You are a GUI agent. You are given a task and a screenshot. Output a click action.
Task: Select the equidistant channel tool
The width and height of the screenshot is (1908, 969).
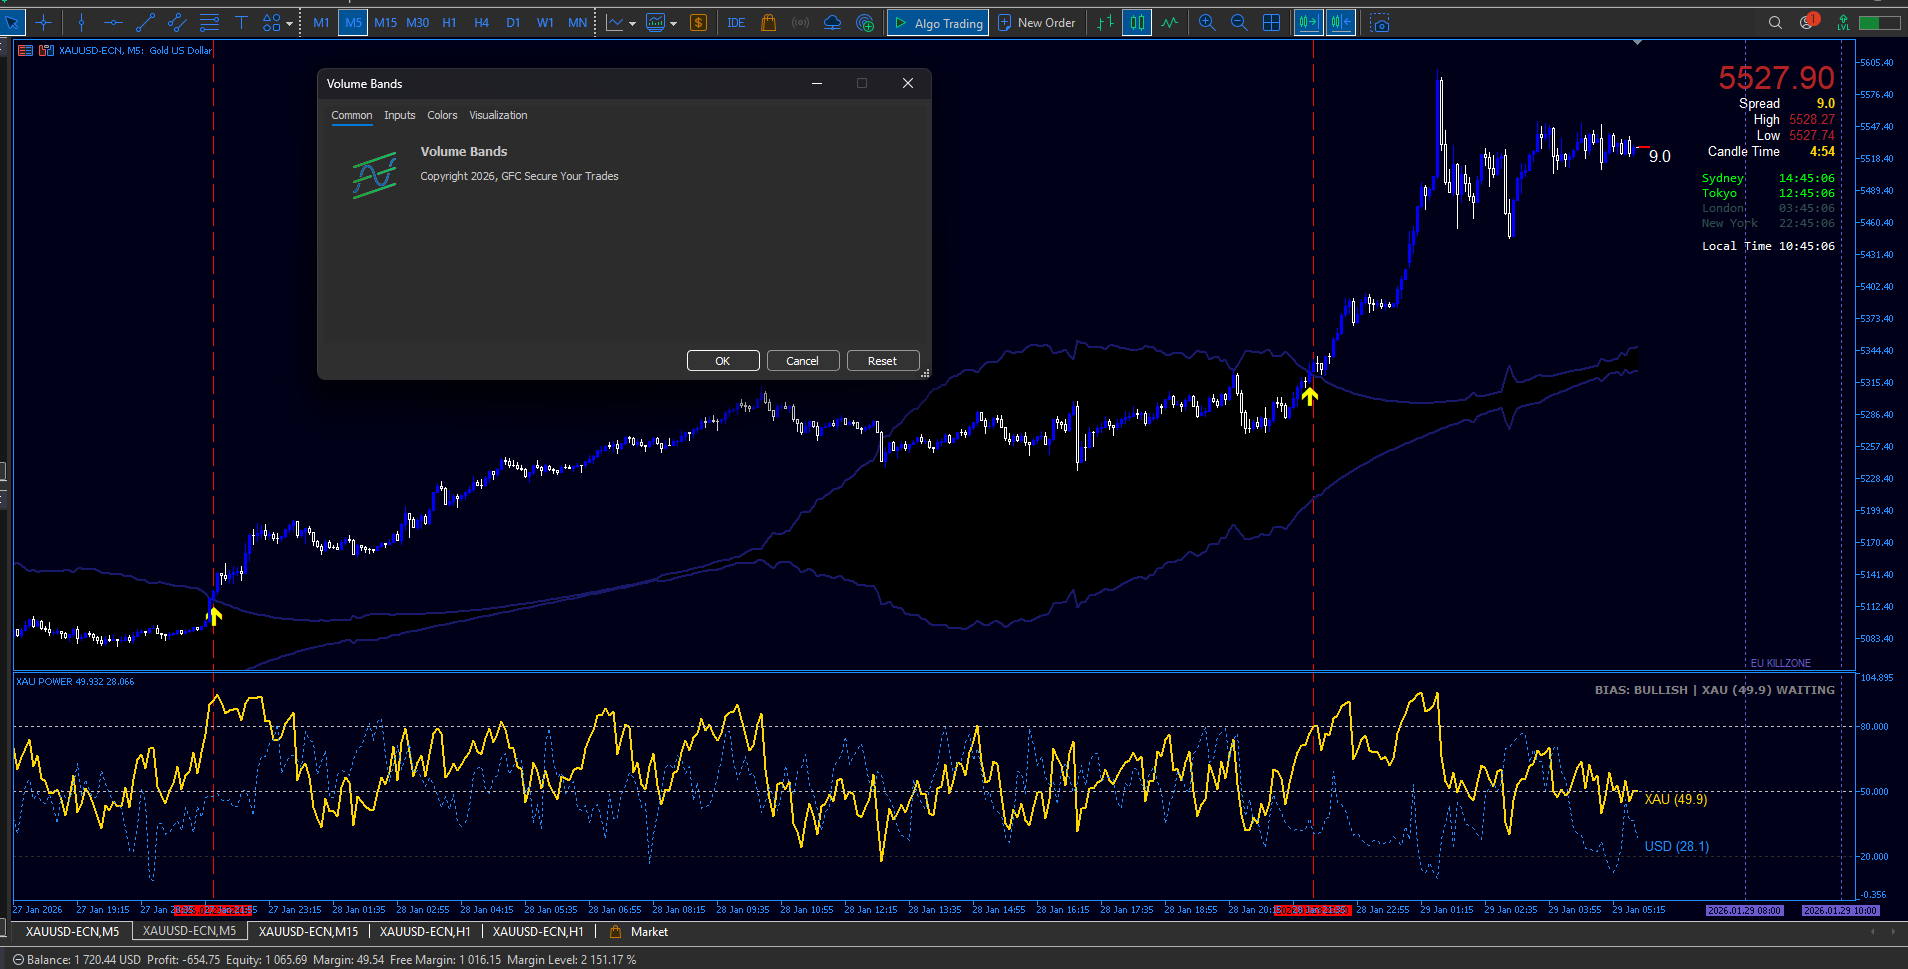coord(177,22)
